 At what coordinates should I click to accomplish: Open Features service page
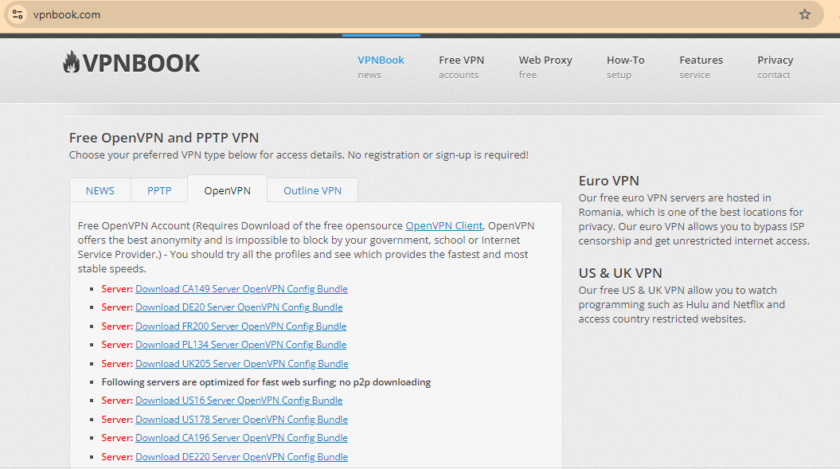[x=701, y=66]
